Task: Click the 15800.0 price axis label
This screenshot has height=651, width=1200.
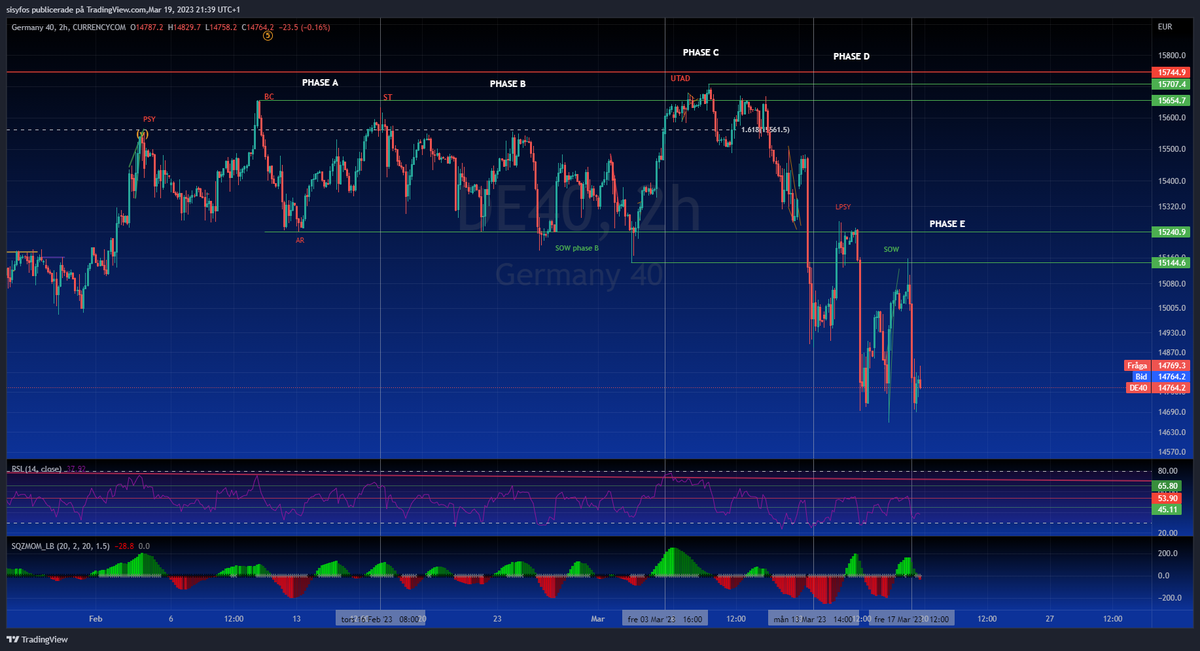Action: [x=1170, y=56]
